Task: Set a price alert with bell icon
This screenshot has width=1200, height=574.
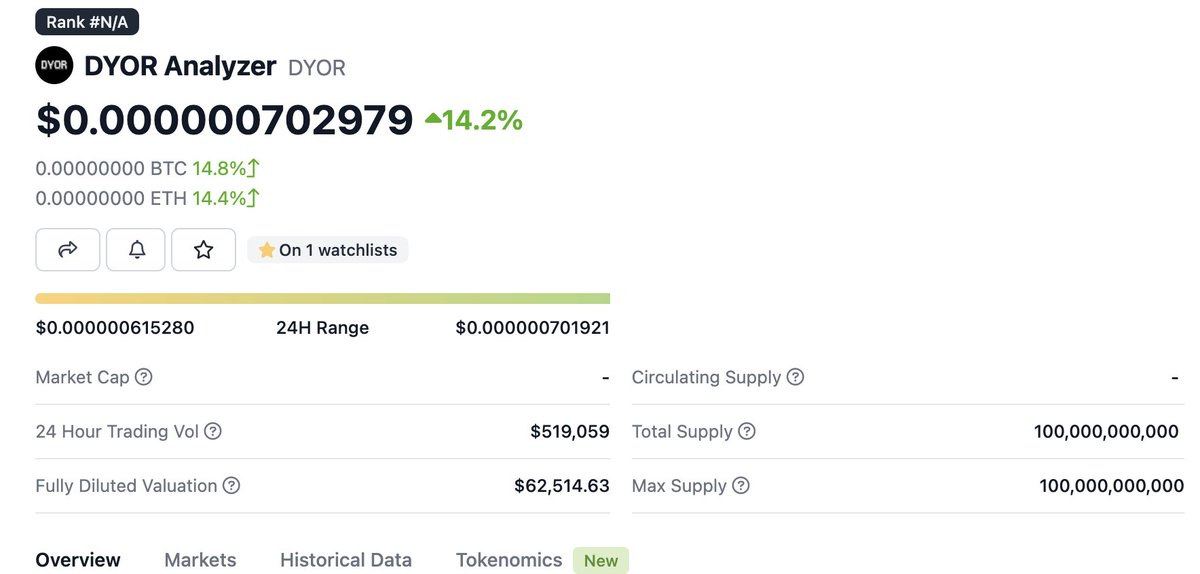Action: [136, 250]
